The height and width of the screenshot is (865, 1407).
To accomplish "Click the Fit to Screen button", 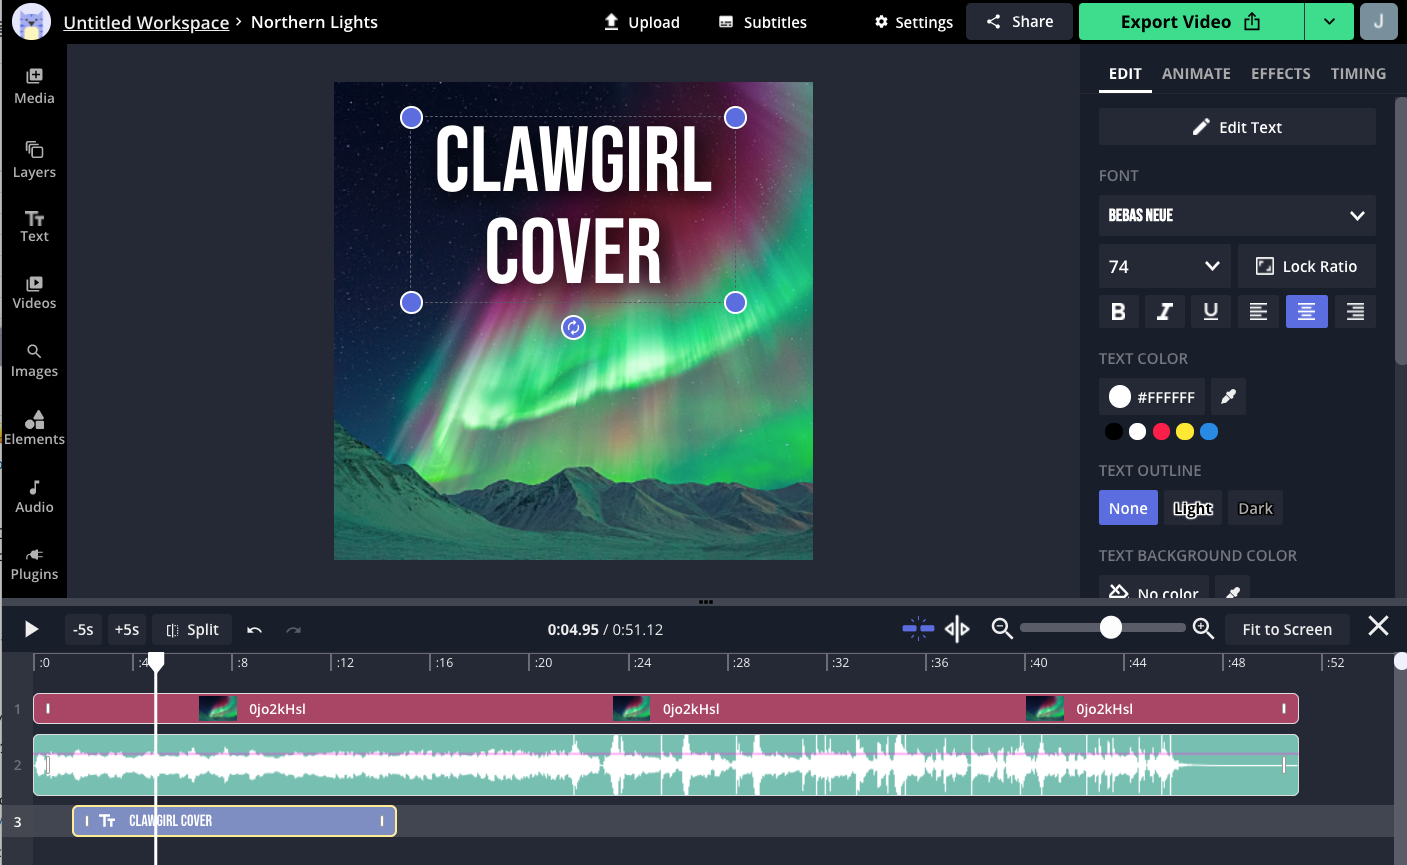I will point(1287,629).
